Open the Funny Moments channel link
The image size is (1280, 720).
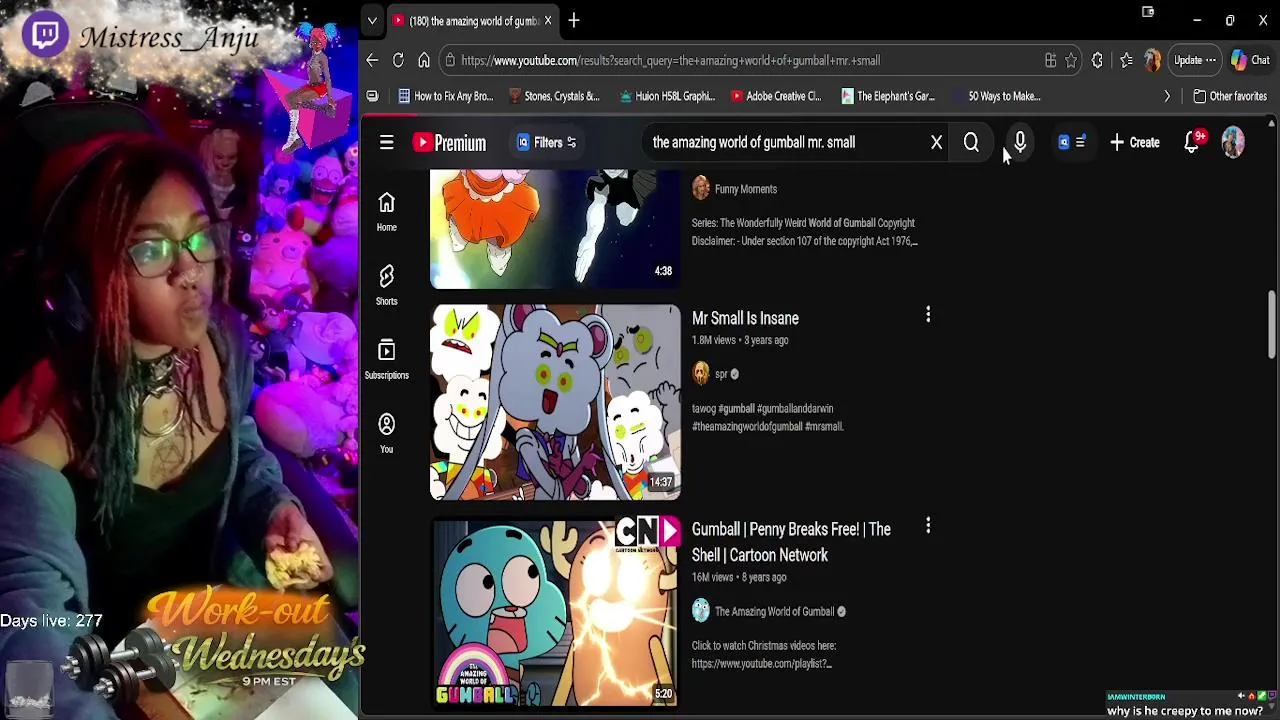pyautogui.click(x=745, y=189)
